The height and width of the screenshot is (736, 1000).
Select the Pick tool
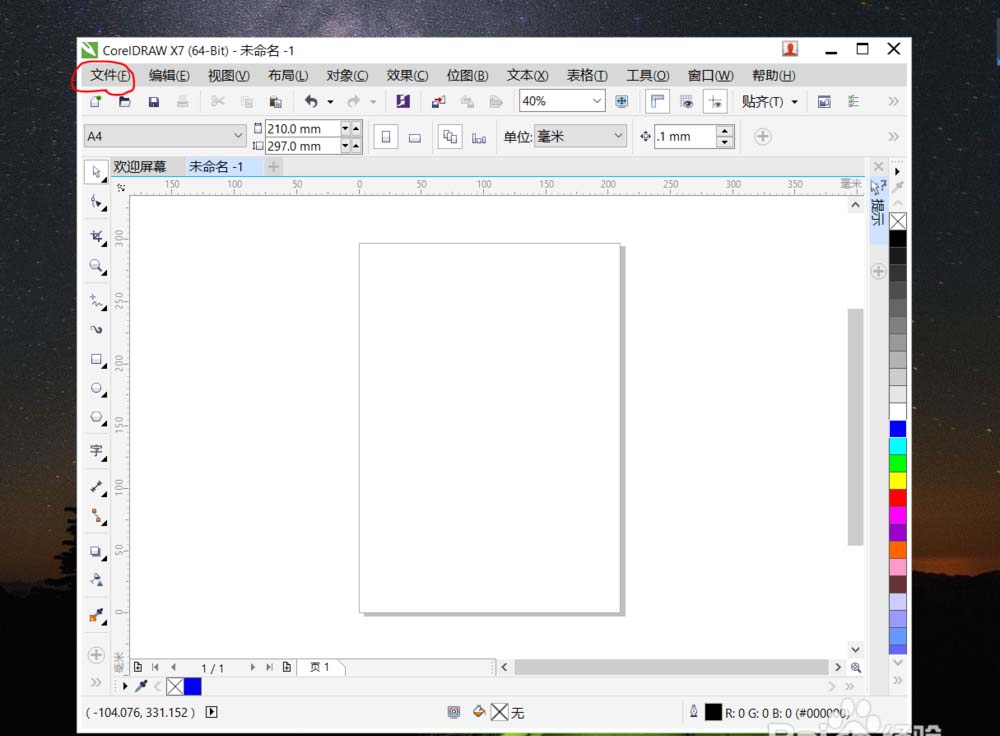pyautogui.click(x=97, y=172)
